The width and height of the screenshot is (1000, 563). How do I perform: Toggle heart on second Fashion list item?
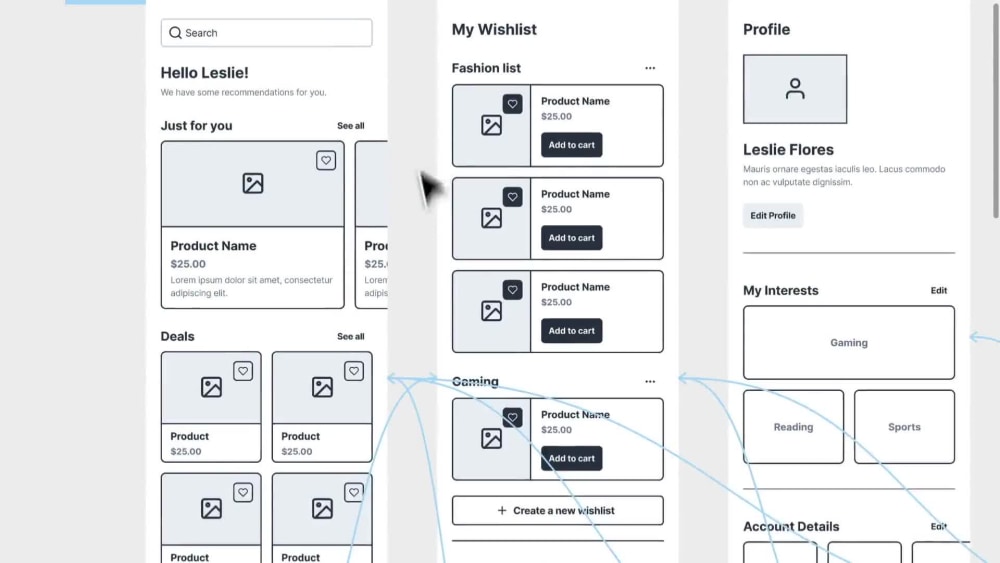(x=512, y=197)
